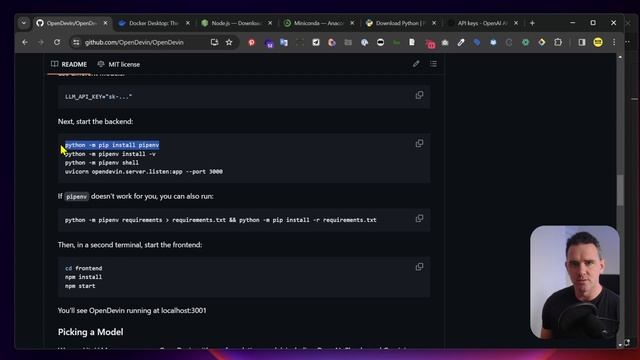Click the install app icon in address bar

[214, 42]
